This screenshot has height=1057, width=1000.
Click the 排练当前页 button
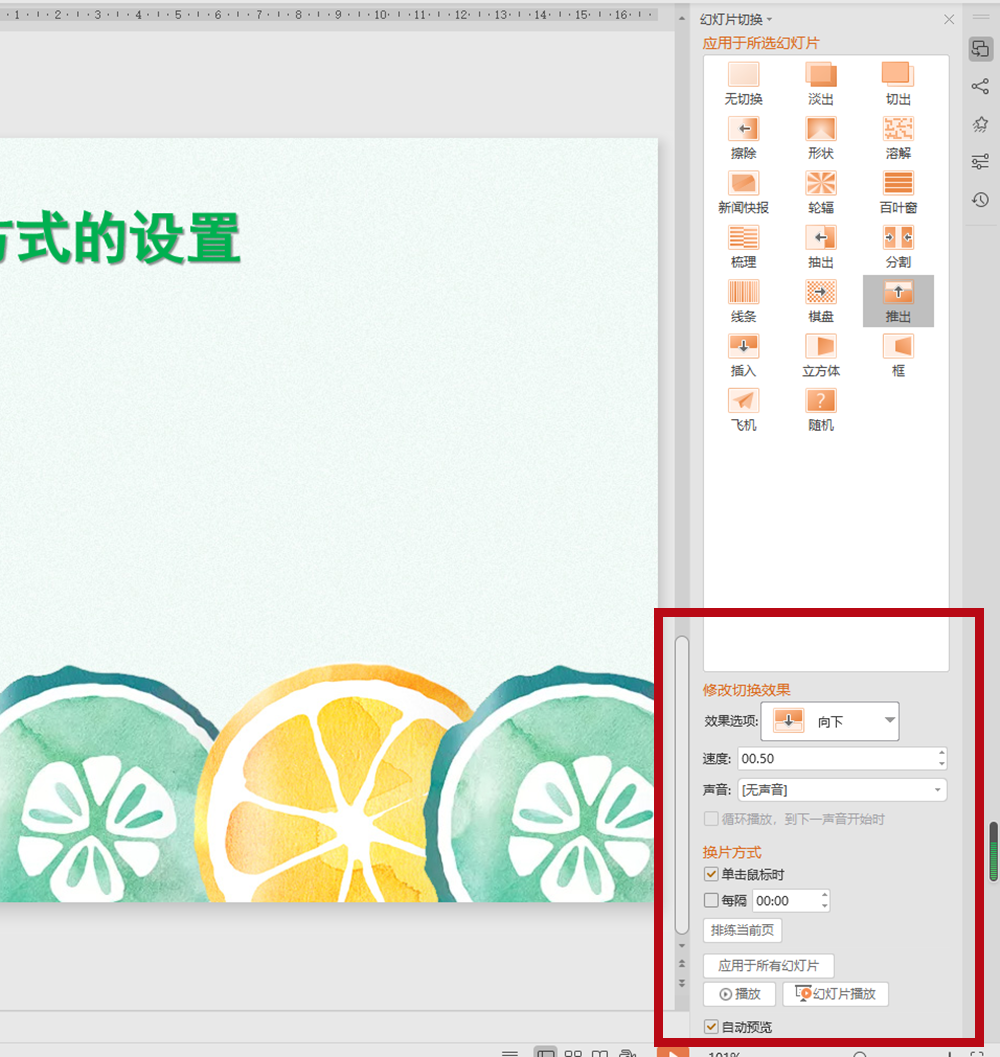(742, 930)
